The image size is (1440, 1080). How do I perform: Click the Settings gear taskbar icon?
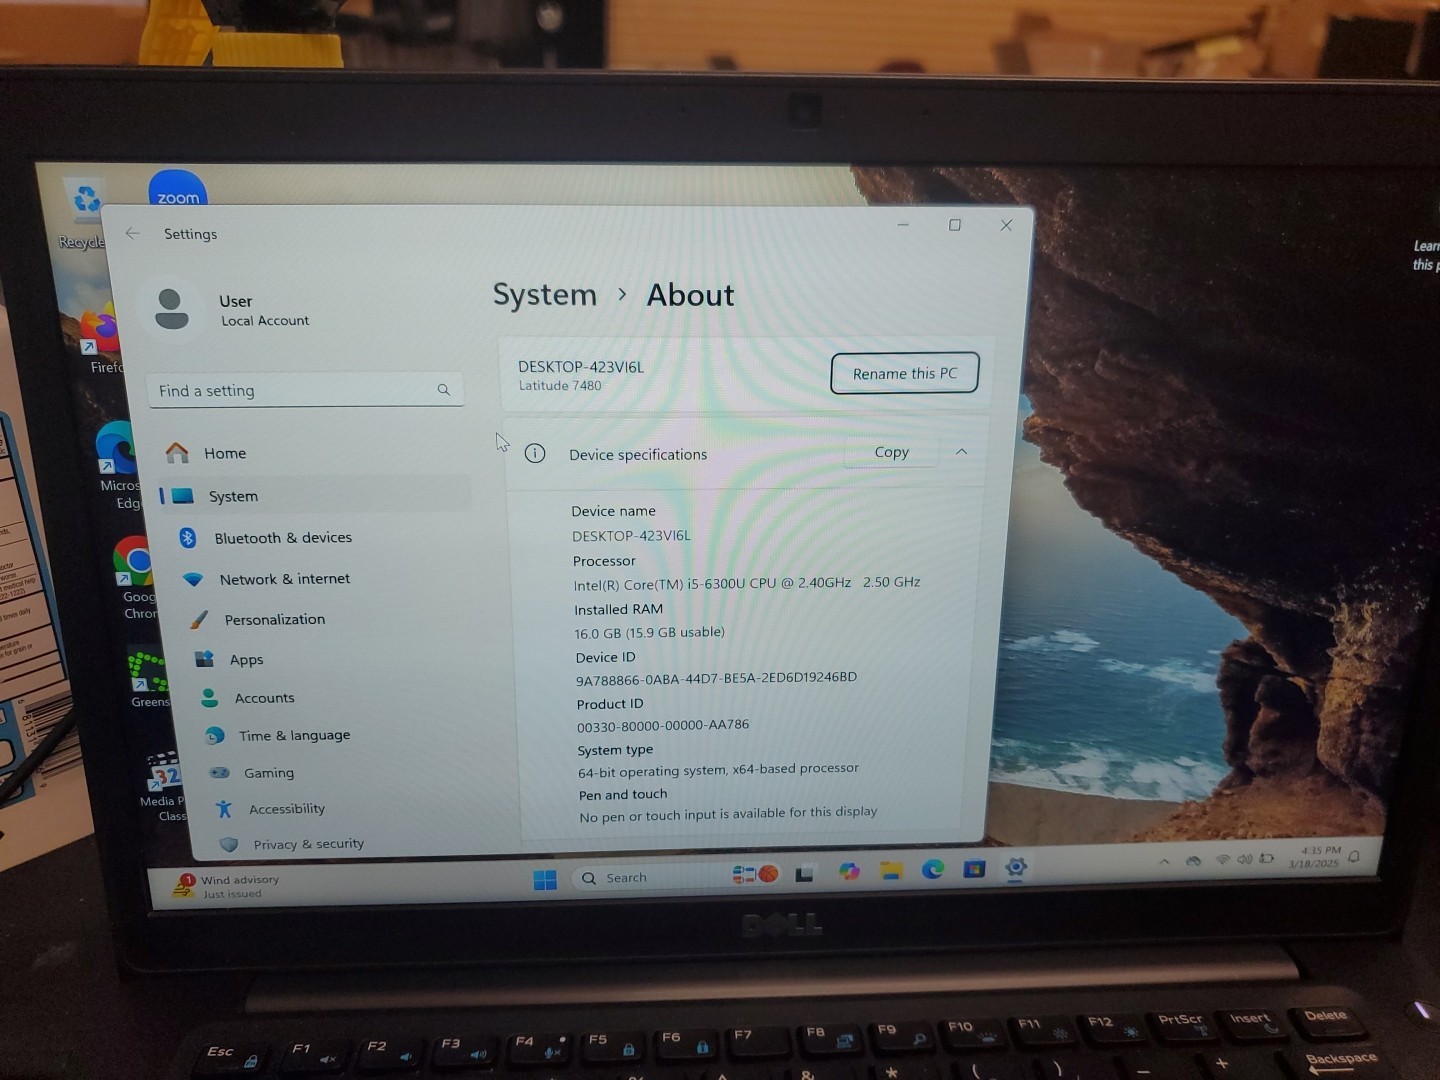tap(1016, 868)
